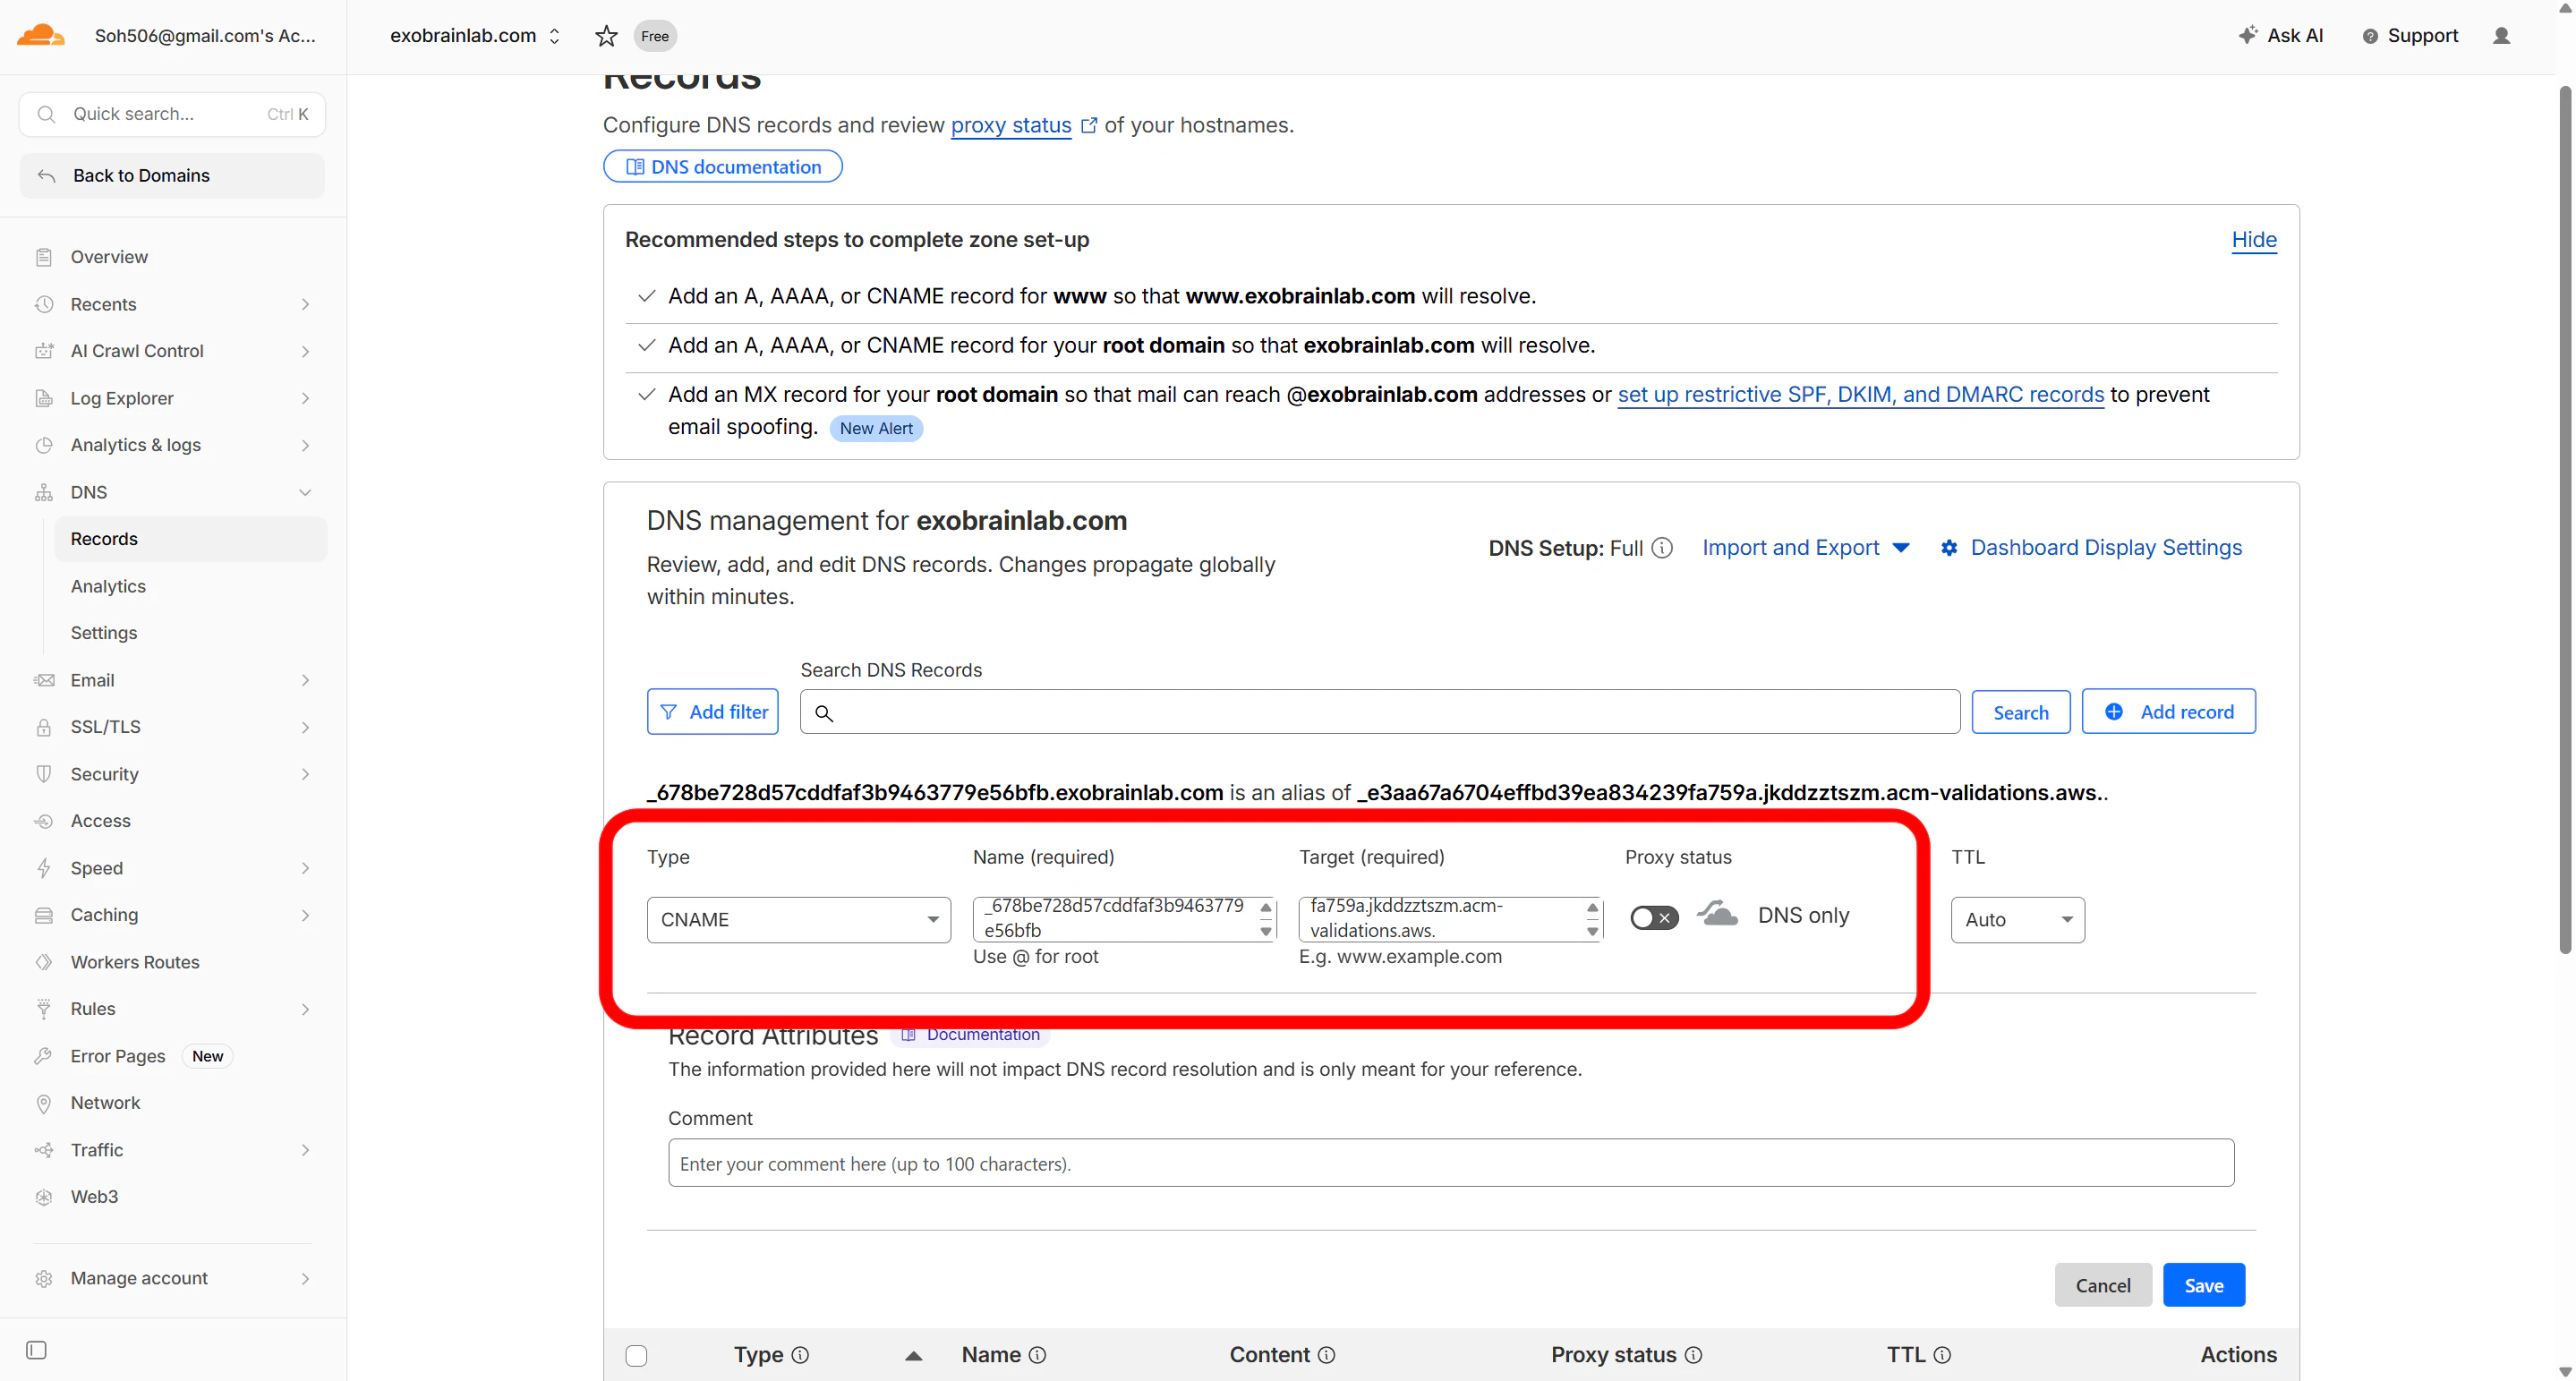The image size is (2576, 1381).
Task: Expand the Speed sidebar section
Action: tap(305, 868)
